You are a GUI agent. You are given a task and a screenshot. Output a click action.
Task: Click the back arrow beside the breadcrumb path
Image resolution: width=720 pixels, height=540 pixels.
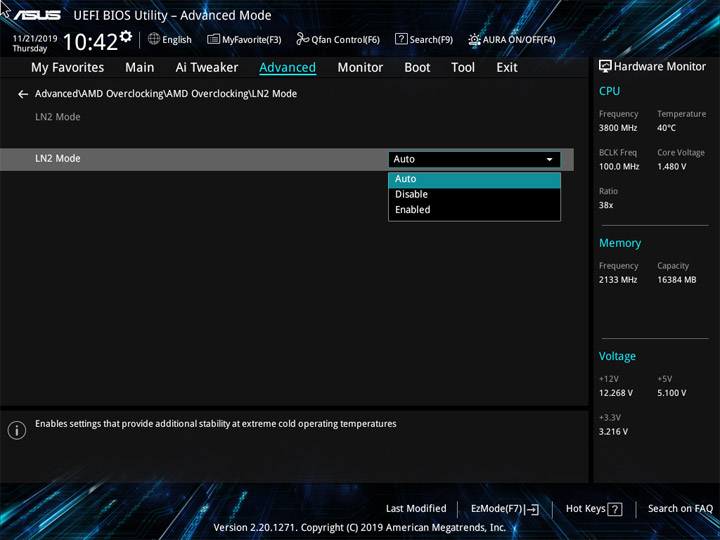click(22, 94)
